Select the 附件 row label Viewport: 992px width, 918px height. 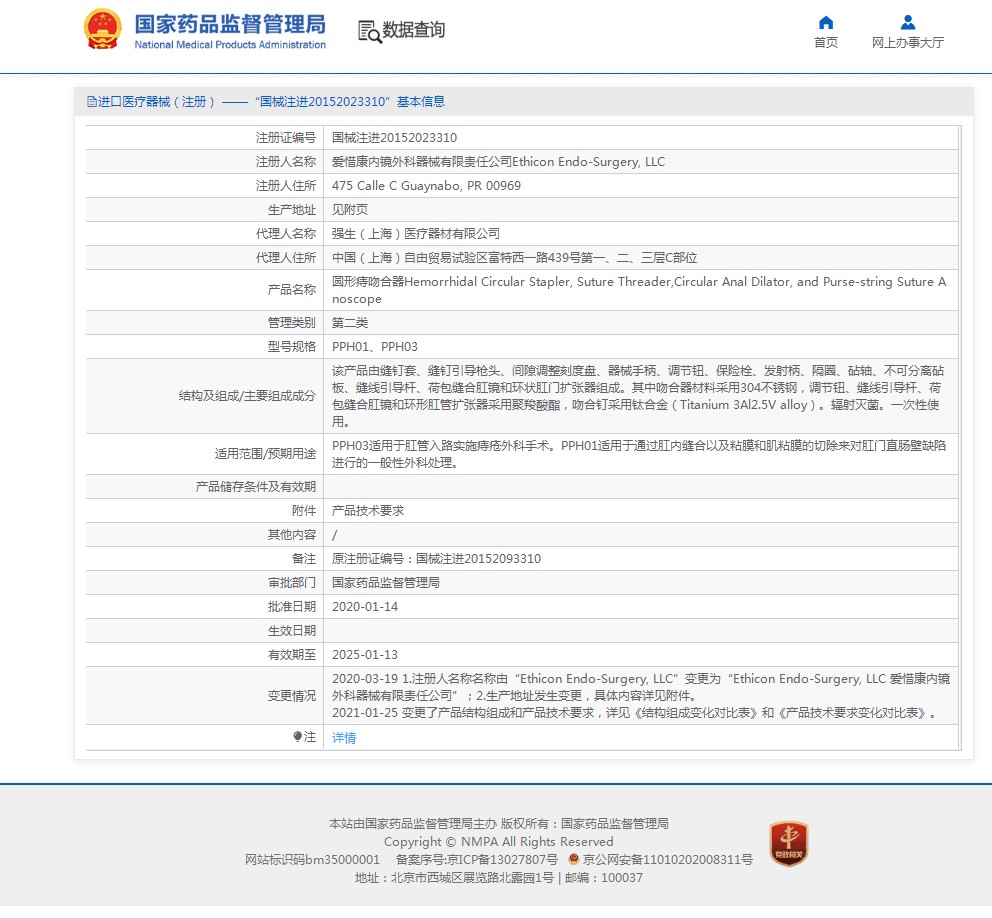click(x=304, y=511)
